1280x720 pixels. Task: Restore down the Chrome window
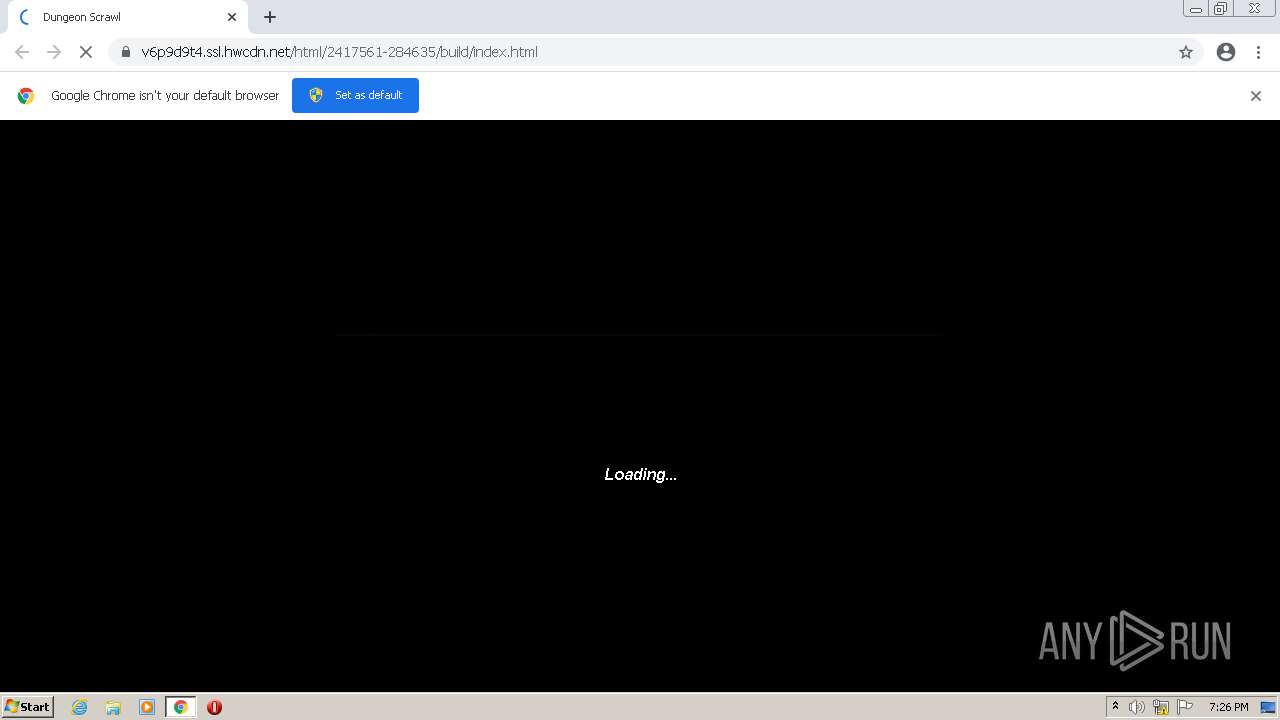click(1221, 9)
